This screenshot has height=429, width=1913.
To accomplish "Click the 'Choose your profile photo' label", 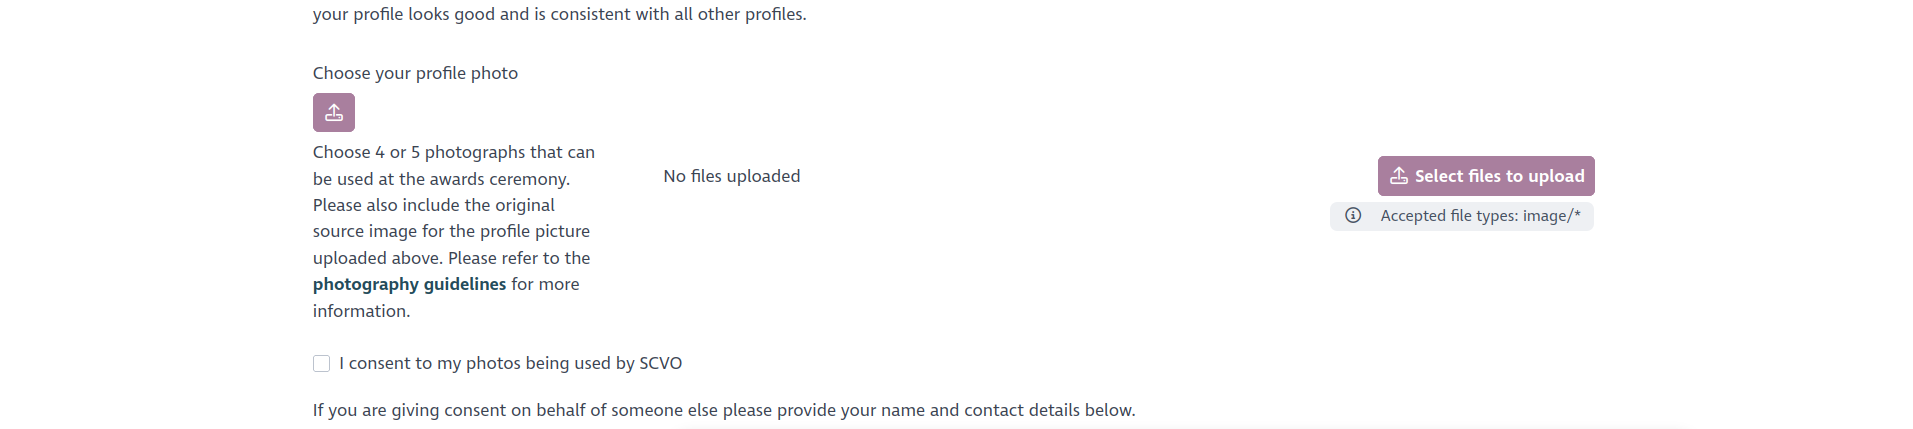I will coord(415,73).
